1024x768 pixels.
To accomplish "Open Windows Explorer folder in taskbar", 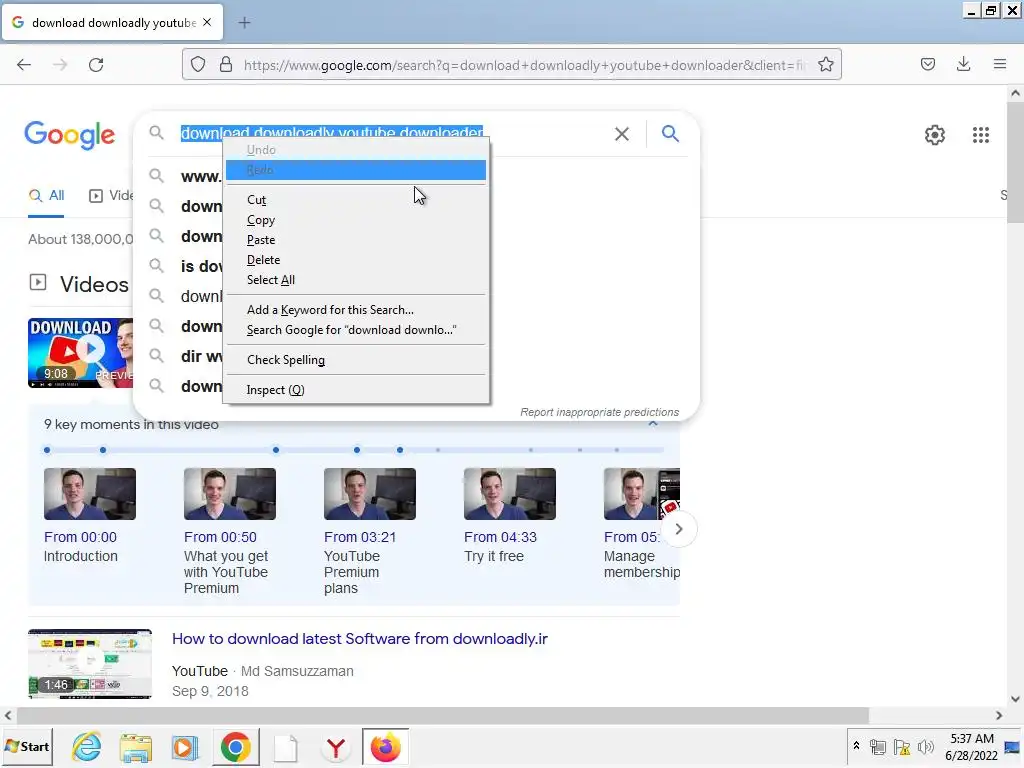I will 136,746.
